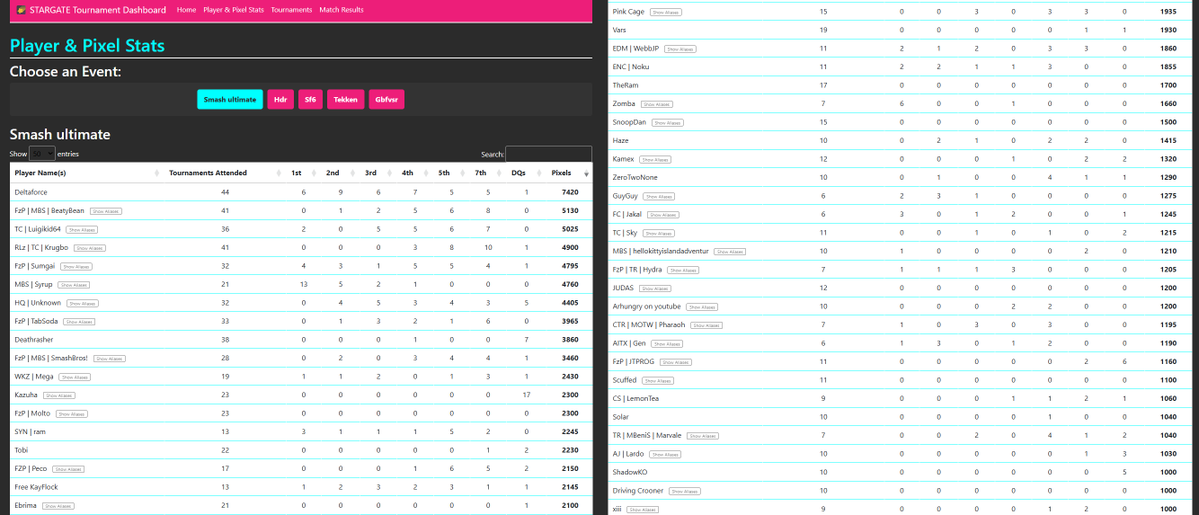
Task: Open the Home nav link
Action: (186, 10)
